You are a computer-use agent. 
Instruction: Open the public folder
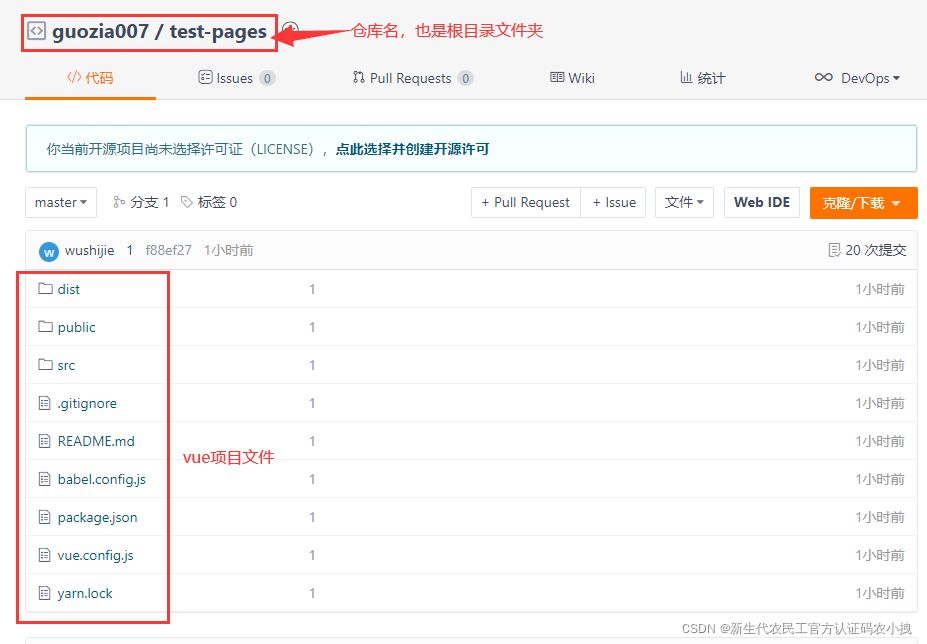point(76,327)
